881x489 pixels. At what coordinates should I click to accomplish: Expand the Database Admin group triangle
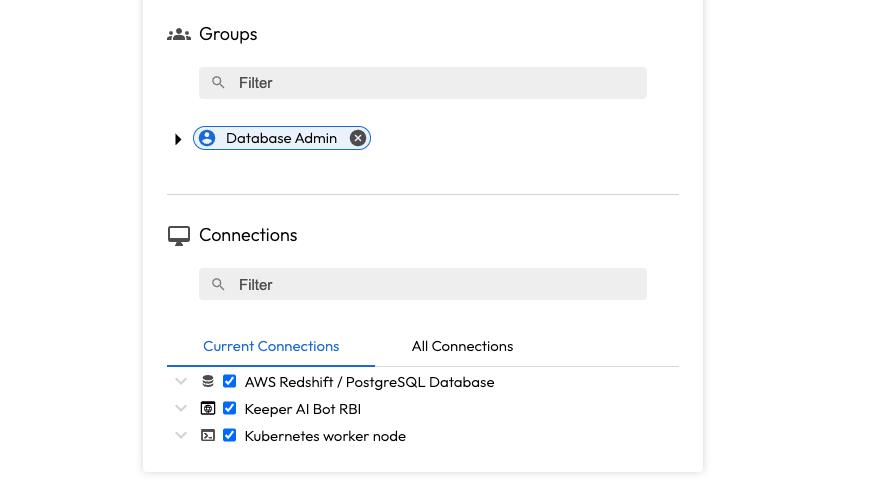[x=178, y=139]
